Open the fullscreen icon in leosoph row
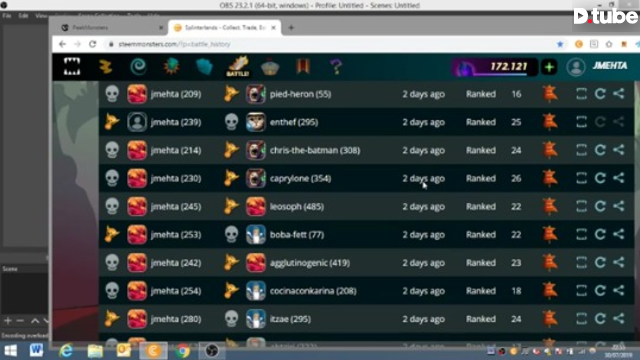 [581, 206]
